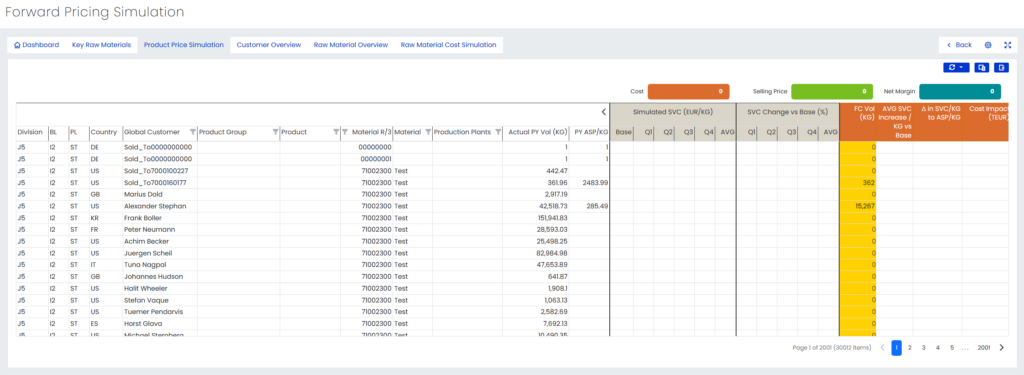This screenshot has height=375, width=1024.
Task: Click the green Selling Price value box
Action: [831, 91]
